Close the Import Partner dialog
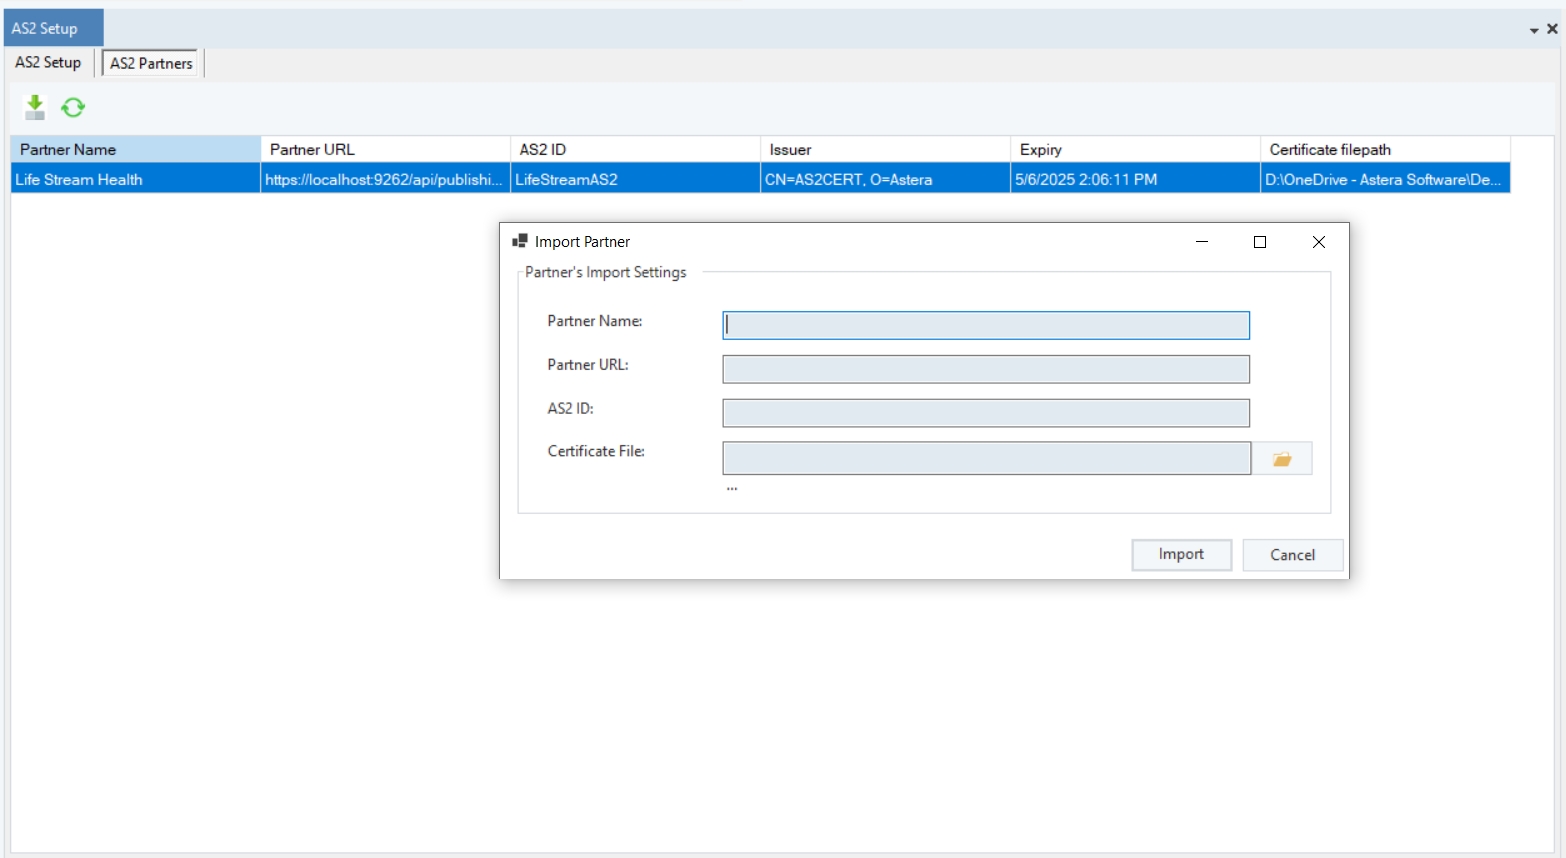Viewport: 1566px width, 858px height. (x=1318, y=242)
